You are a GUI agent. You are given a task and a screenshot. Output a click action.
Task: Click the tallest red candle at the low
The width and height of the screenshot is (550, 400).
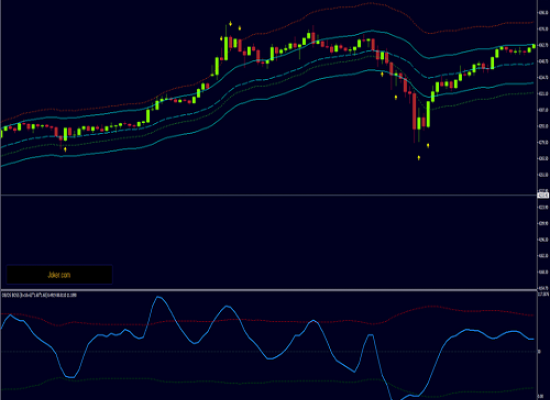(x=414, y=111)
